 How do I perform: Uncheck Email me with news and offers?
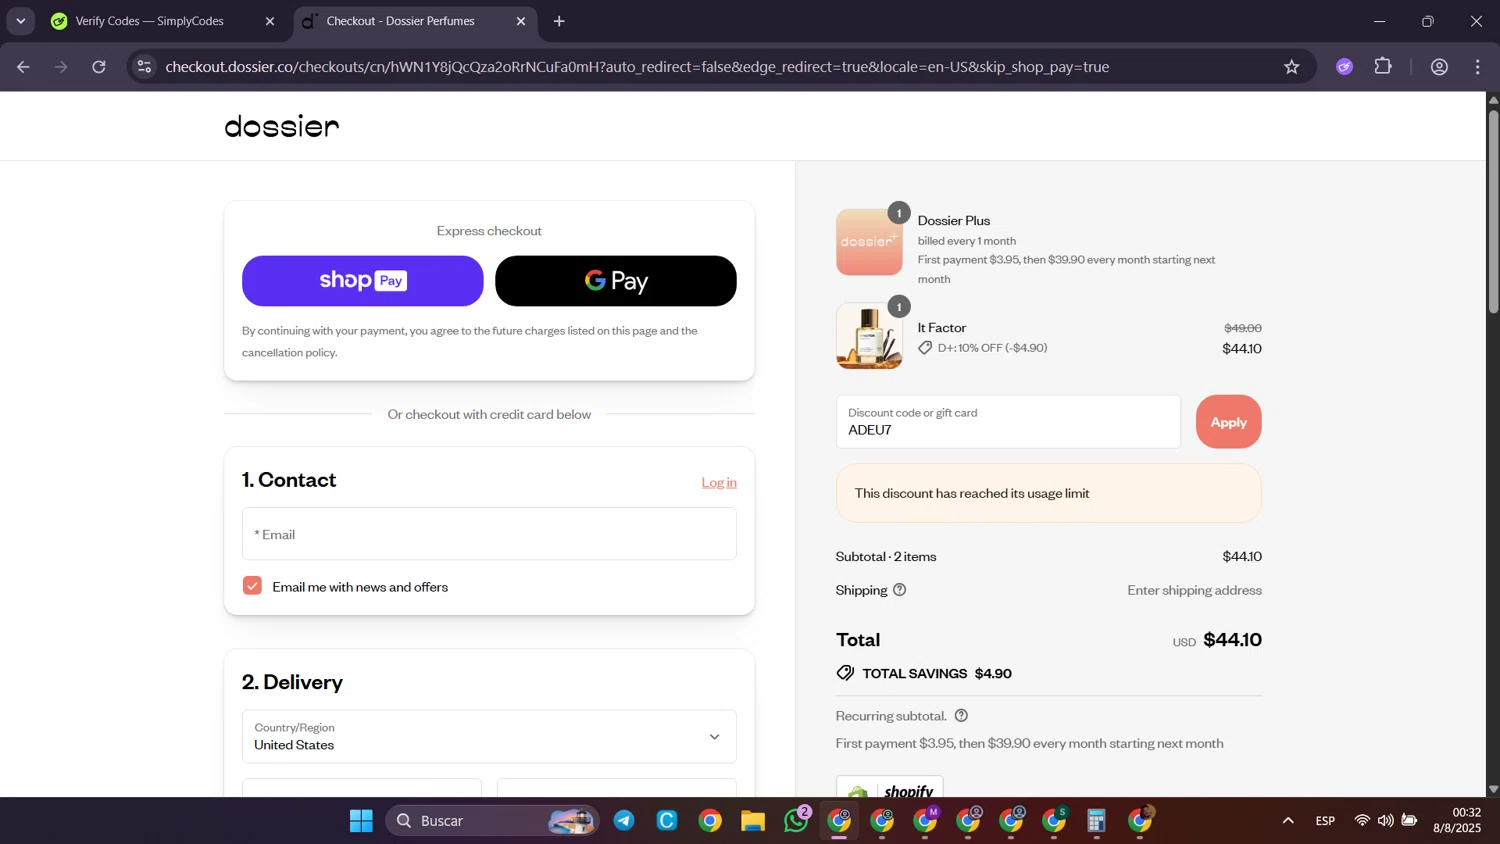tap(252, 586)
